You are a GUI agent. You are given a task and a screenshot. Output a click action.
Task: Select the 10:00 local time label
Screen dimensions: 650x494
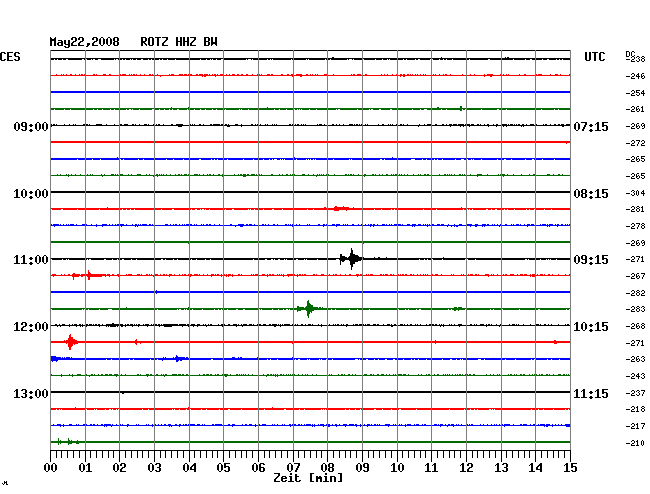[x=31, y=194]
